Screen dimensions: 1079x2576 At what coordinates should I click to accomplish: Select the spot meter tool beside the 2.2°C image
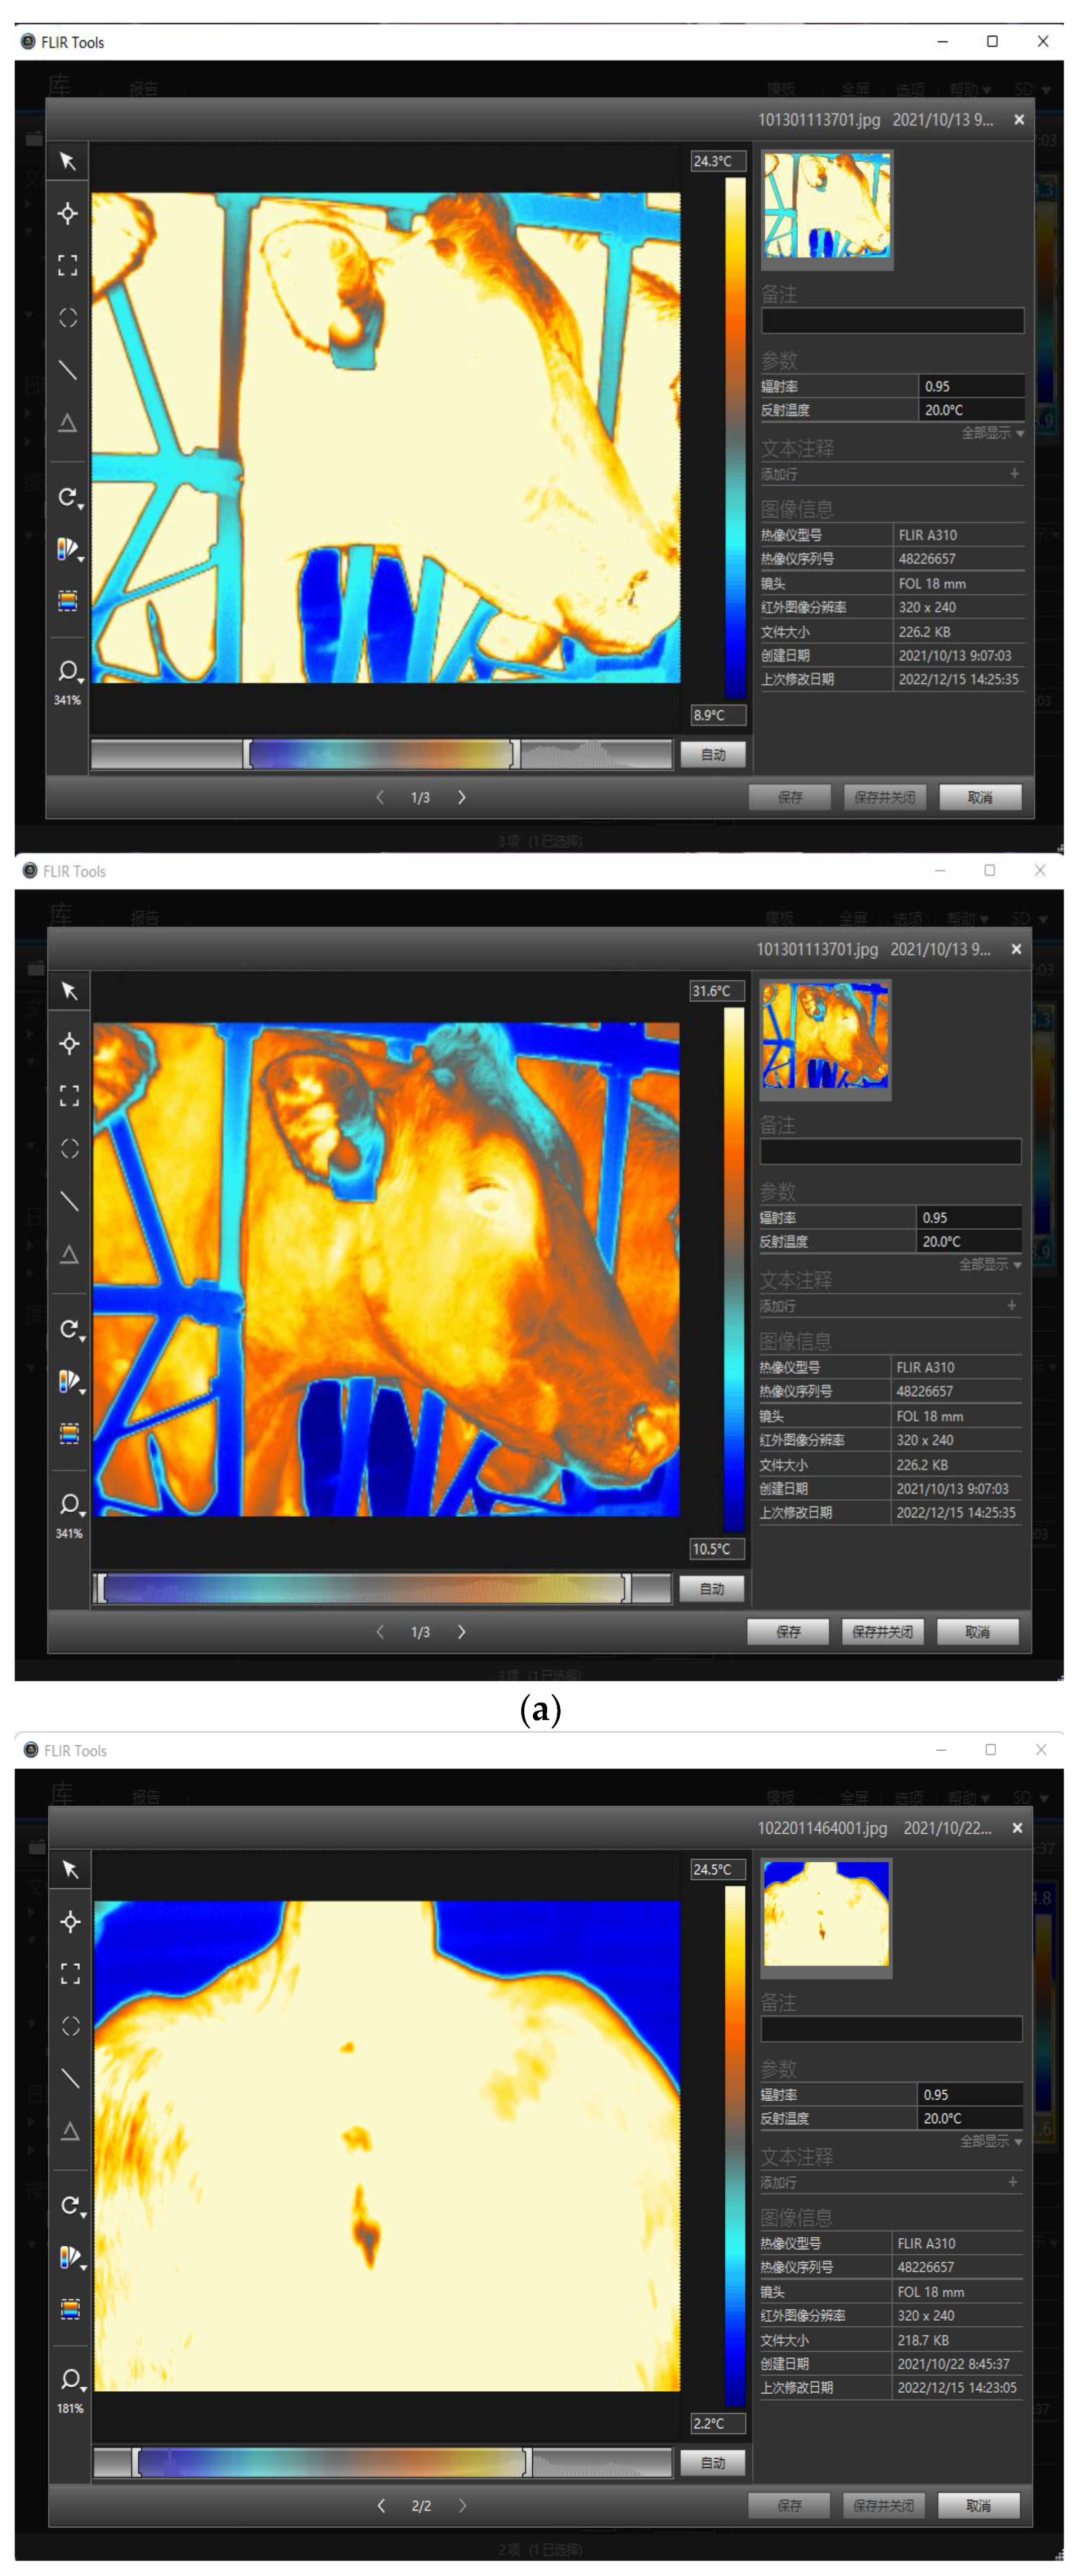click(x=70, y=1921)
